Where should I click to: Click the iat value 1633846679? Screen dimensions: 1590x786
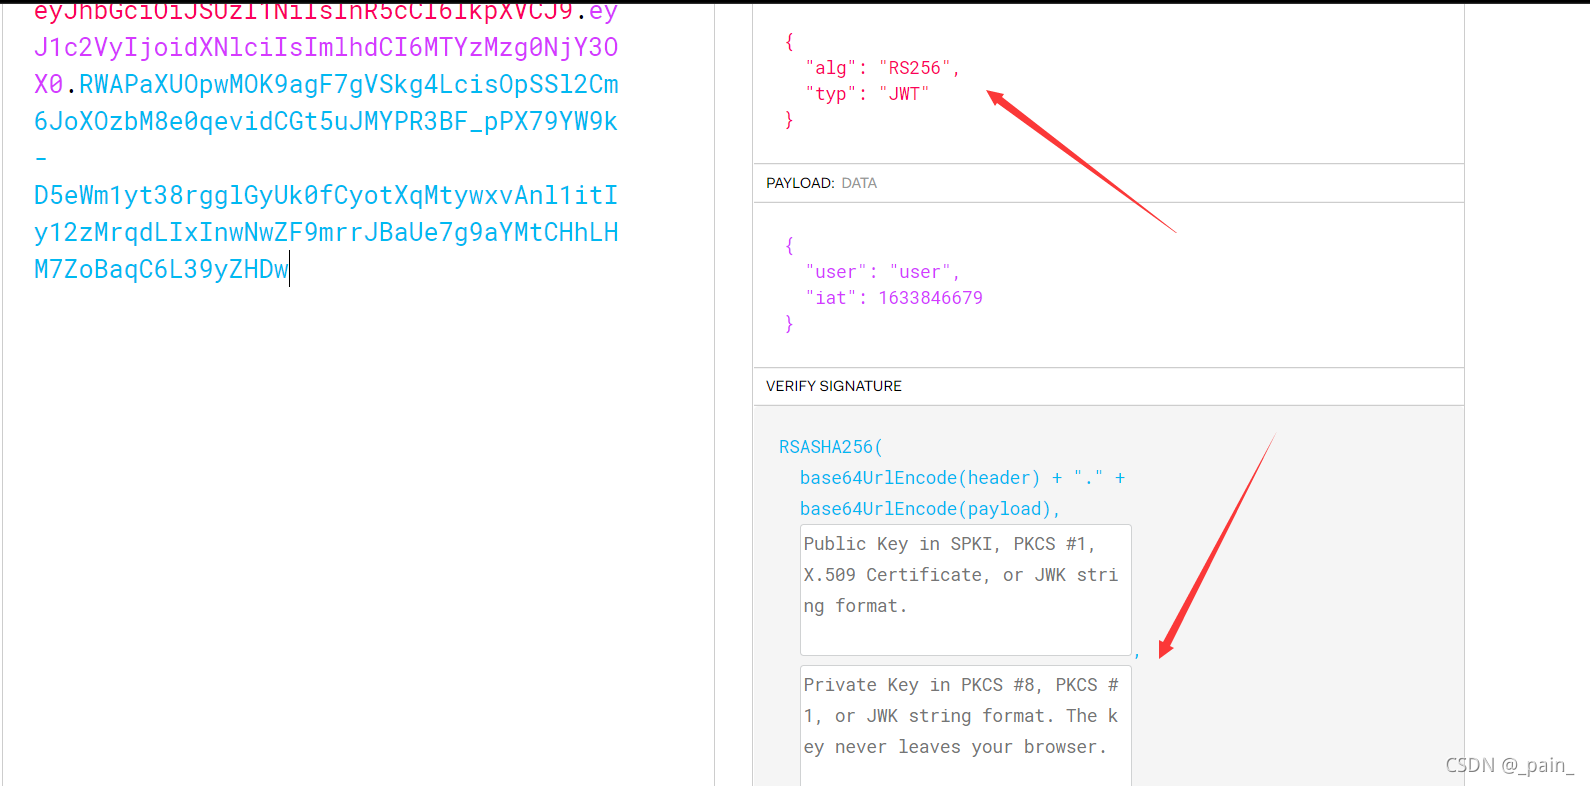coord(930,298)
